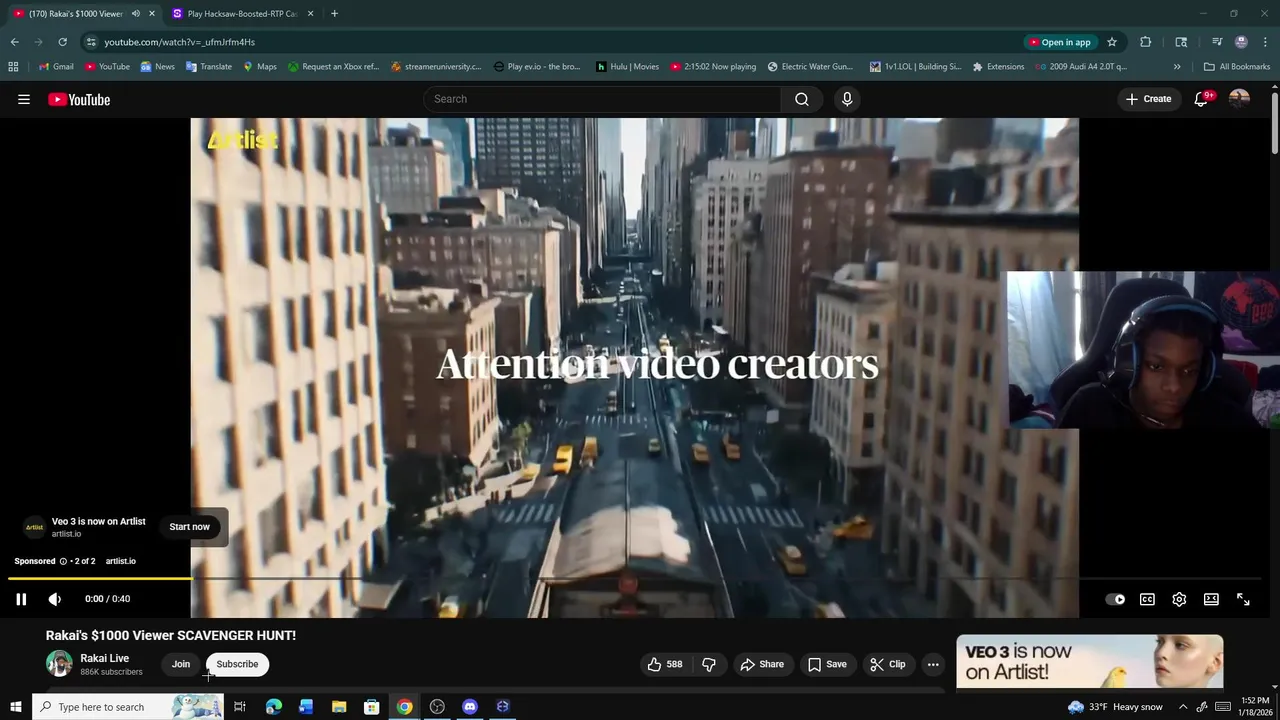The image size is (1280, 720).
Task: Mute the video volume speaker icon
Action: coord(55,599)
